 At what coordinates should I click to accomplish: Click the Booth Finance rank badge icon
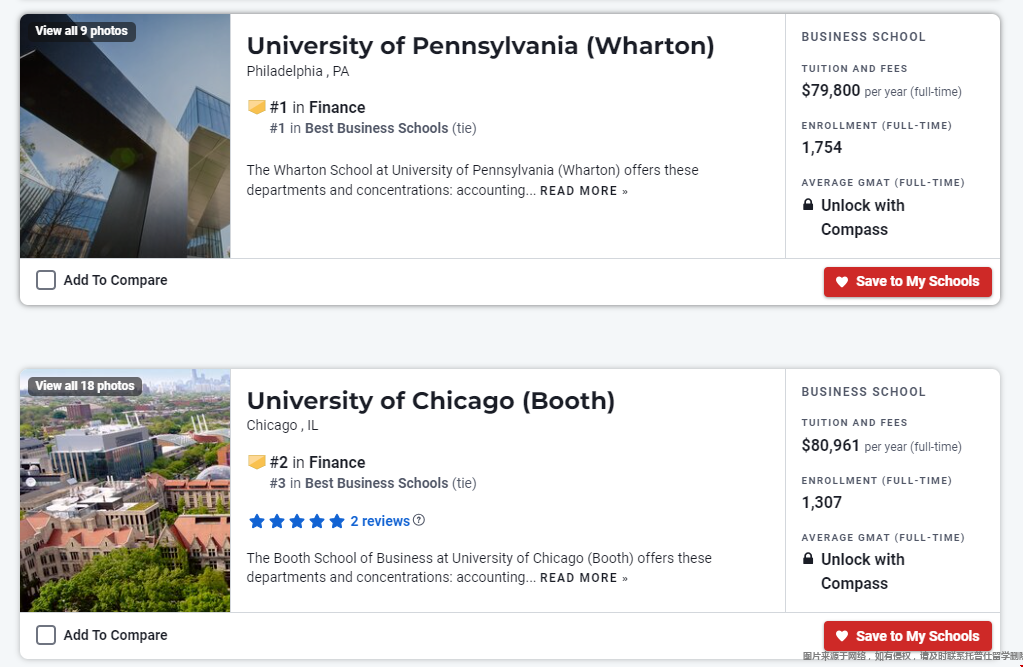256,462
